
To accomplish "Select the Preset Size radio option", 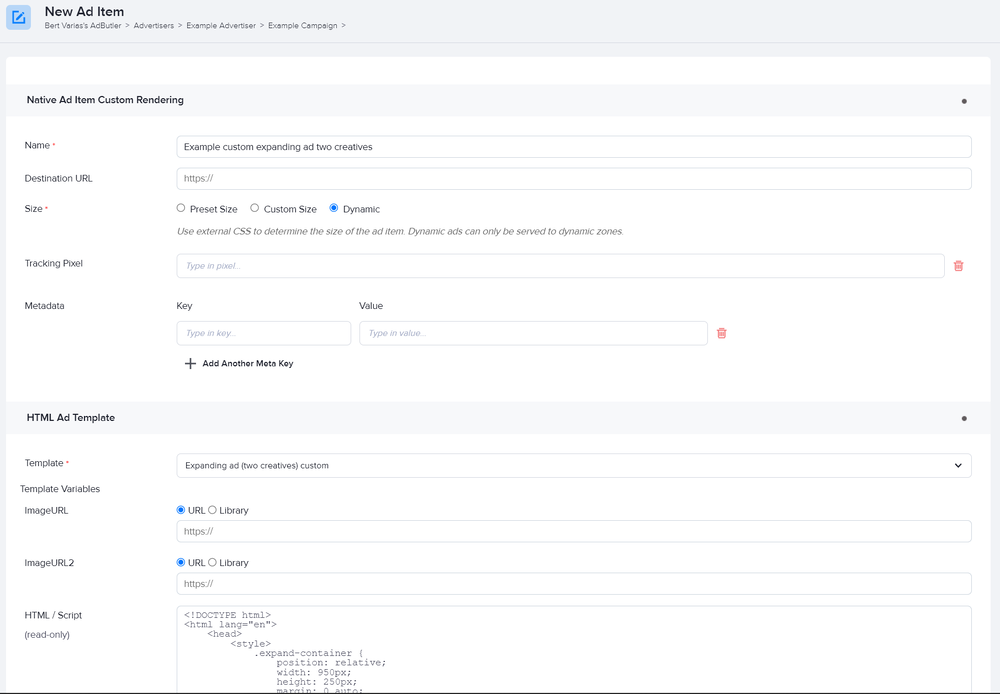I will (x=181, y=208).
